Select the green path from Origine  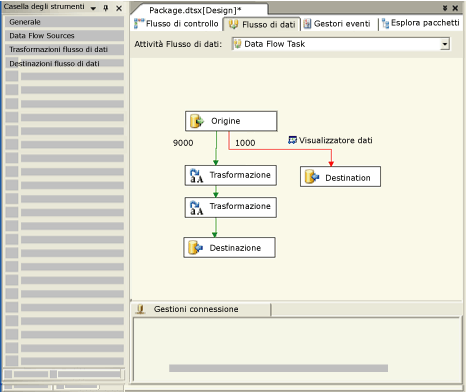216,148
